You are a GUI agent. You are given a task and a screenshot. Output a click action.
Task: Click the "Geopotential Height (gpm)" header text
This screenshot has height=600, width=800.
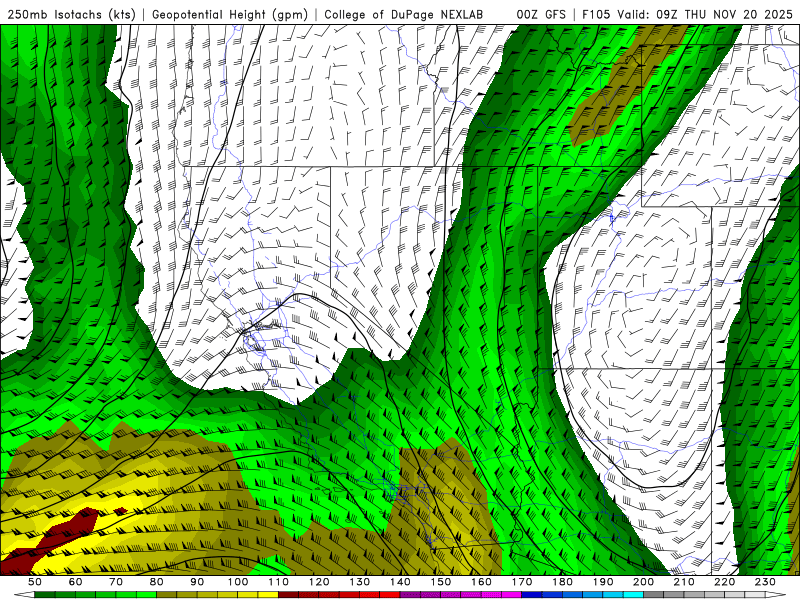click(230, 14)
